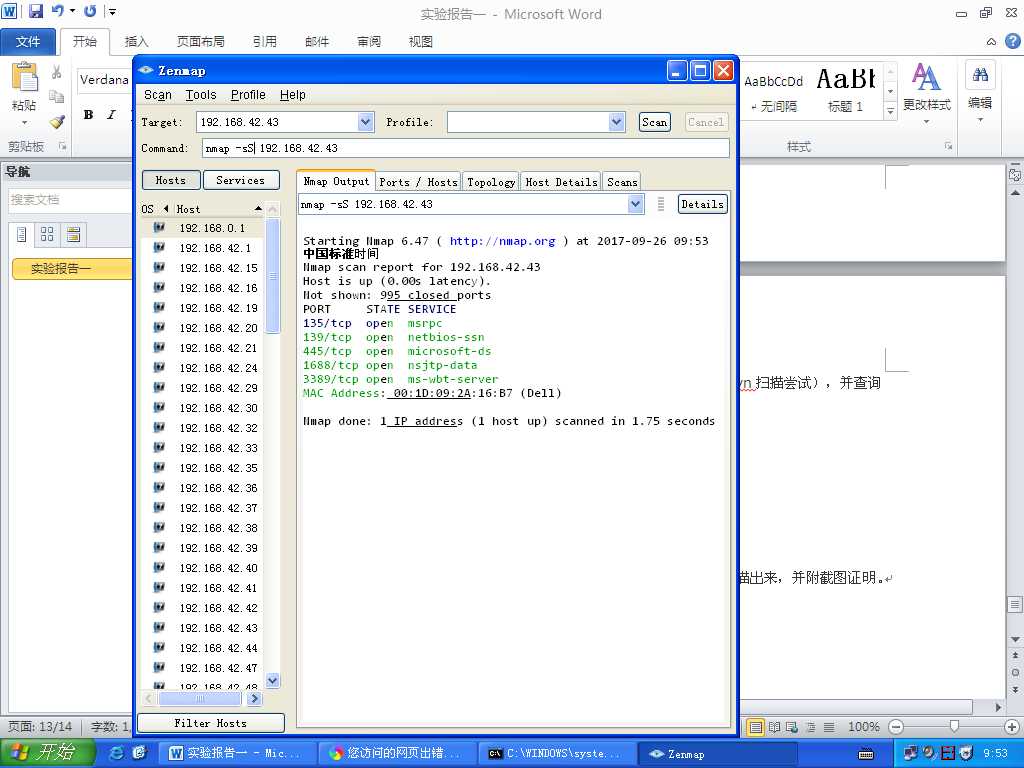Screen dimensions: 1024x768
Task: Open Zenmap Scan menu
Action: click(157, 95)
